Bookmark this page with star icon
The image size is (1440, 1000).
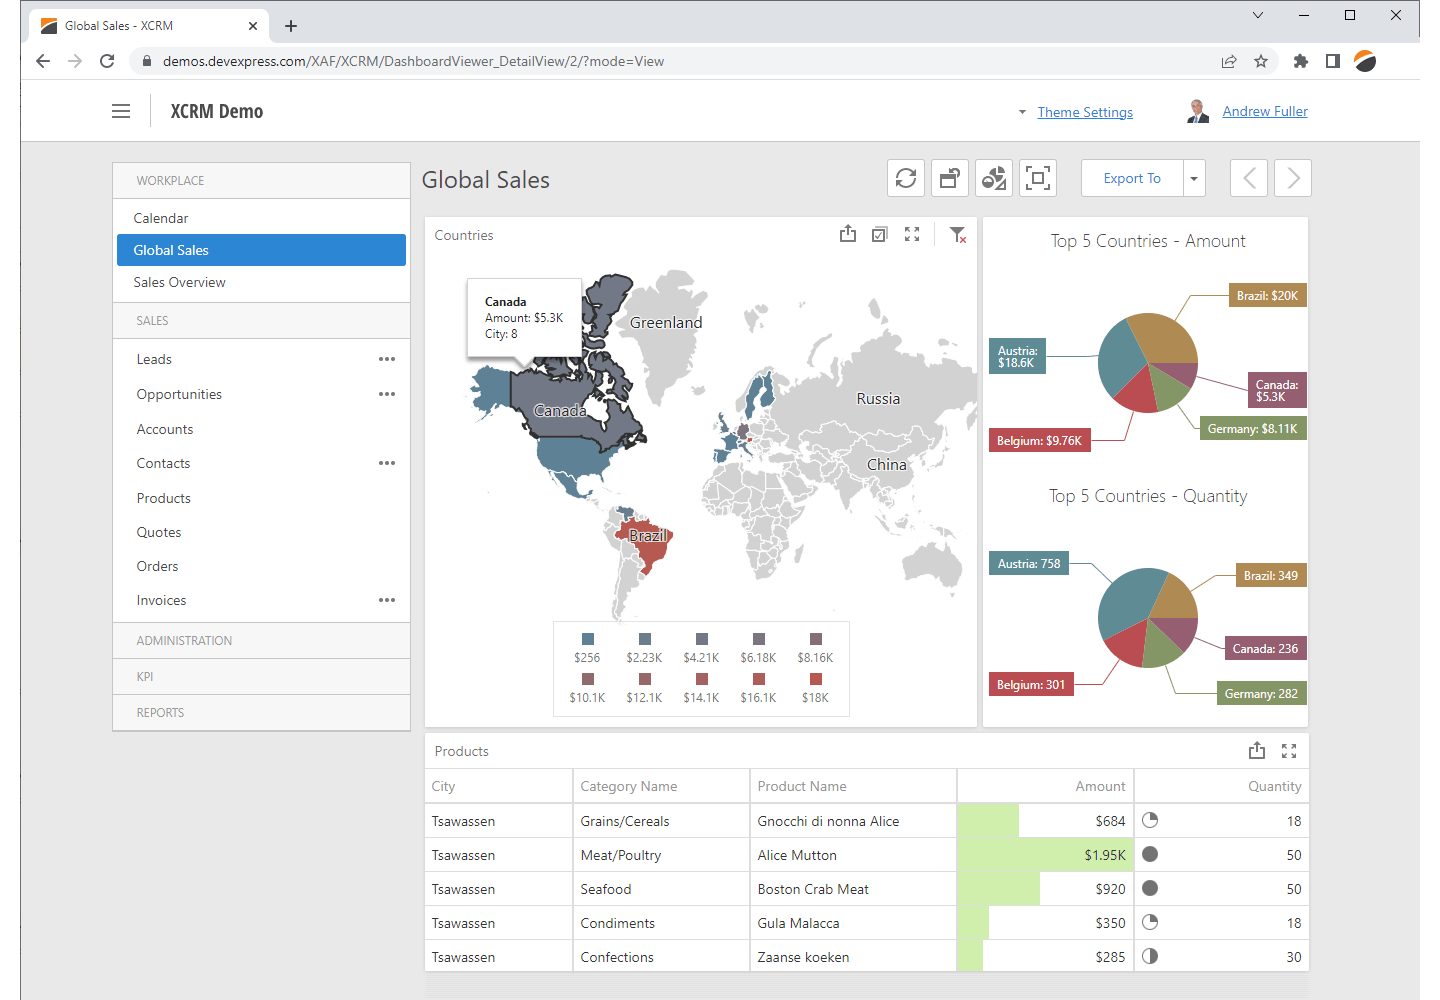point(1261,61)
